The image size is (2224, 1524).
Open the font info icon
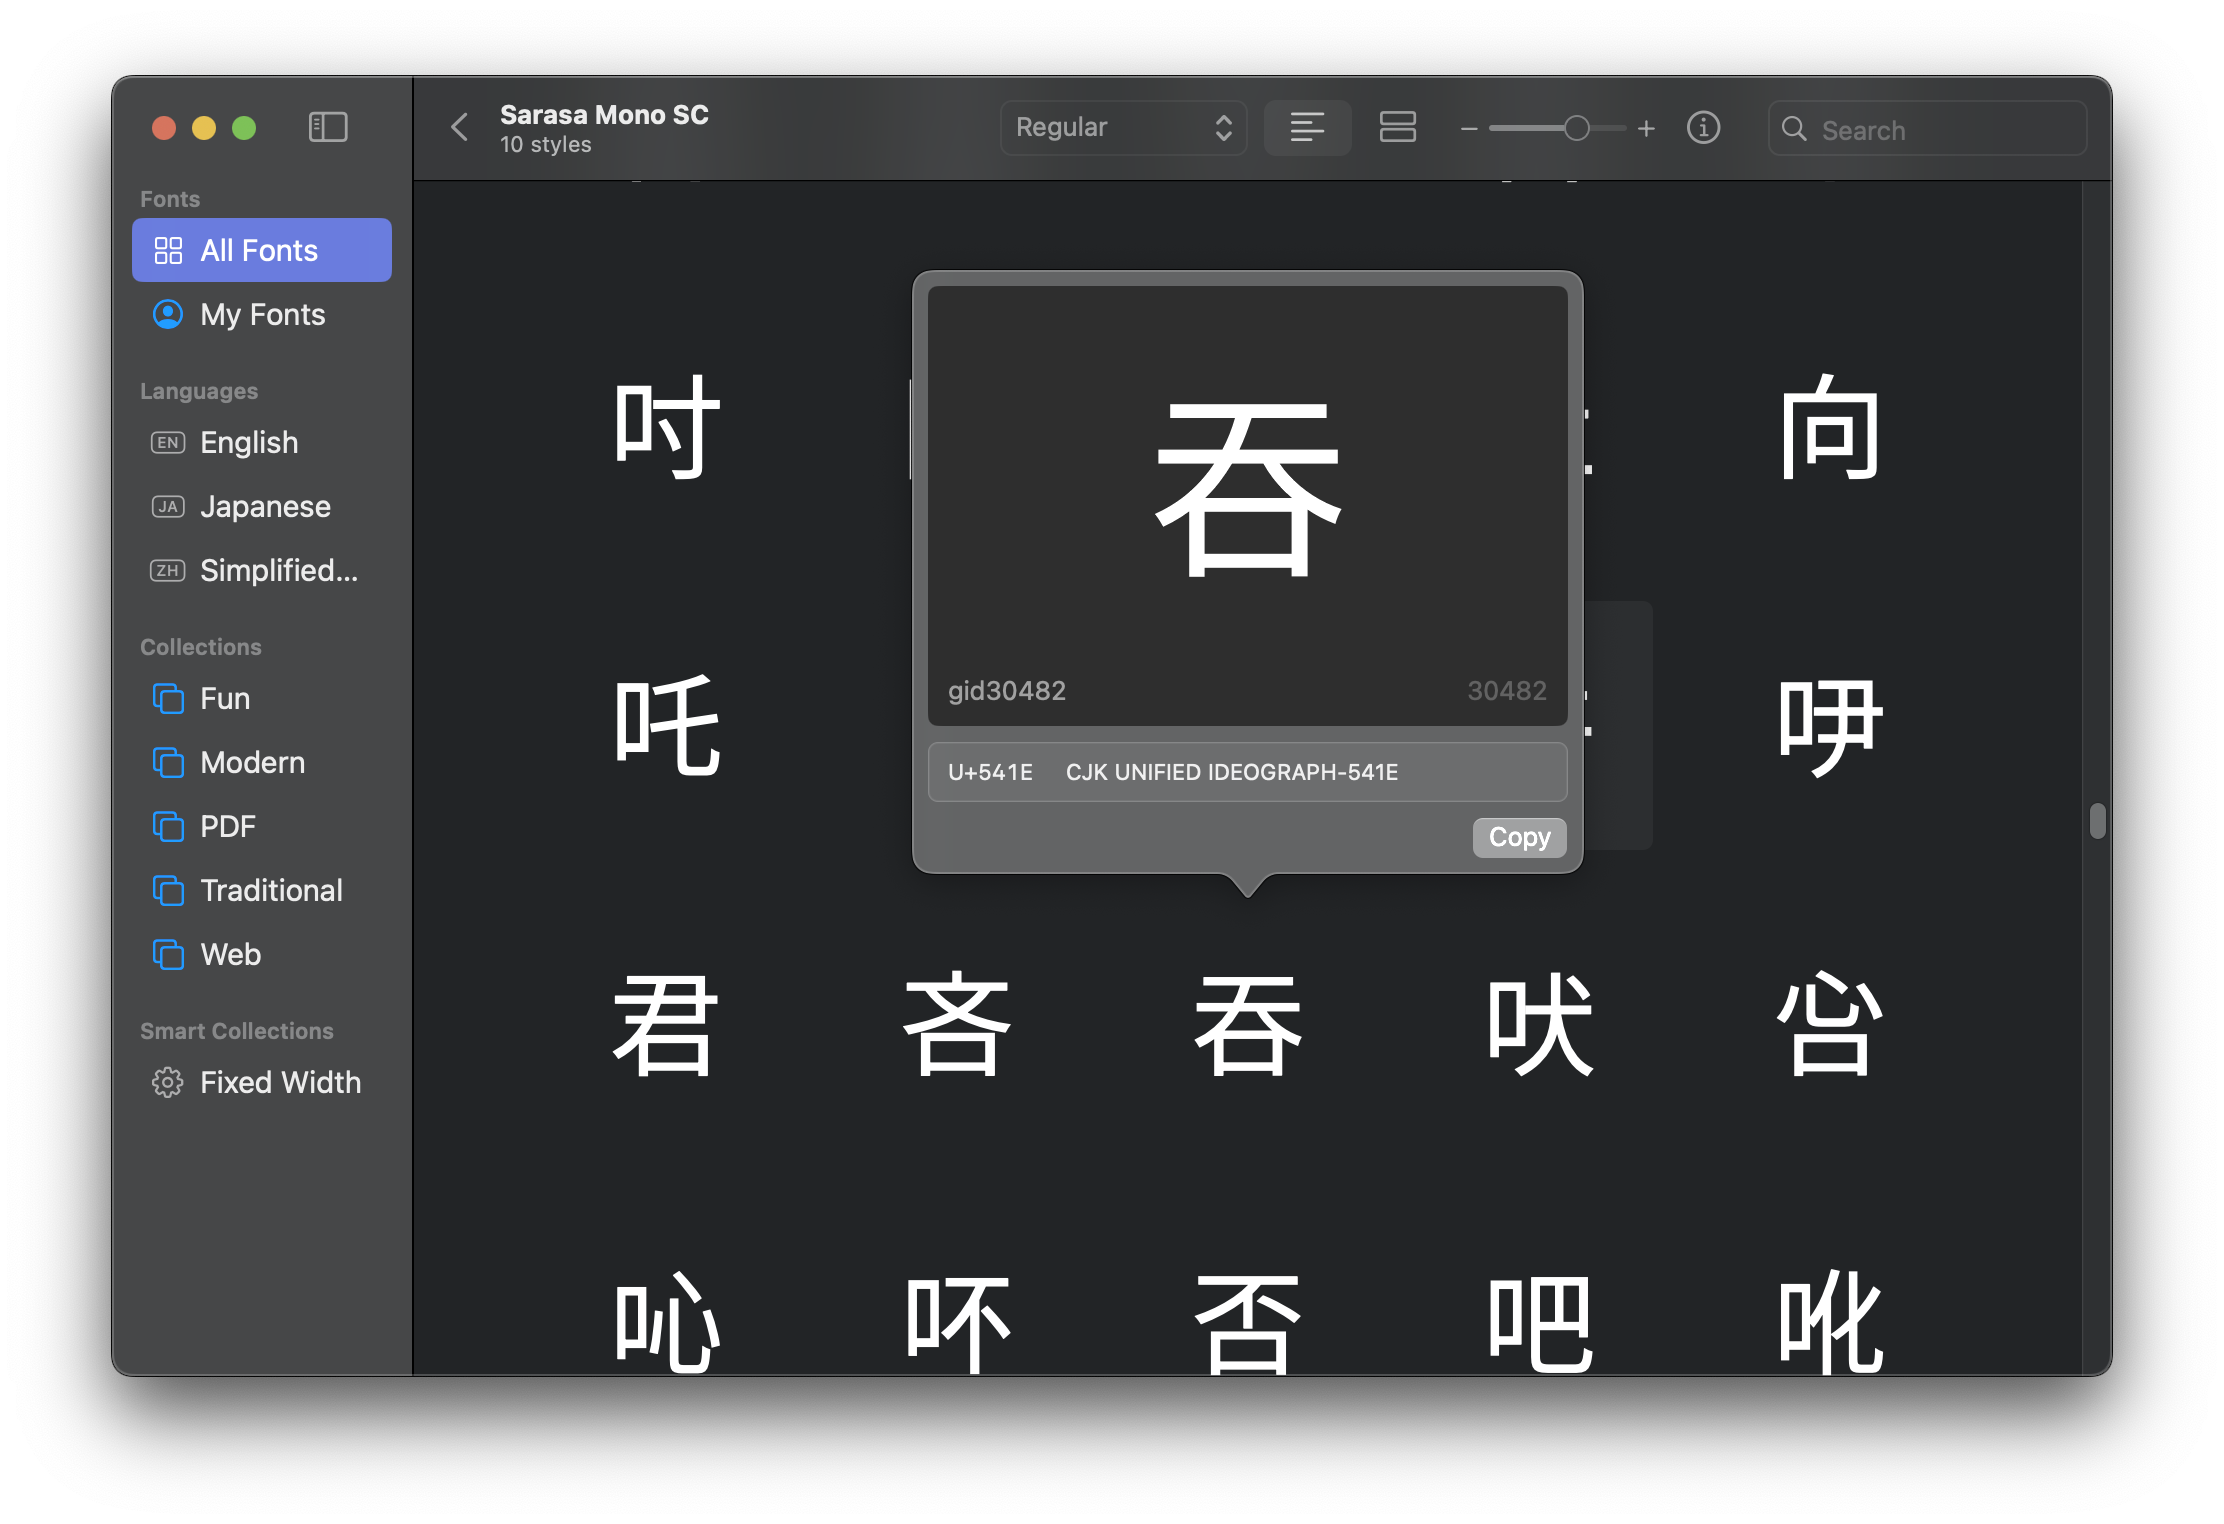(1703, 128)
